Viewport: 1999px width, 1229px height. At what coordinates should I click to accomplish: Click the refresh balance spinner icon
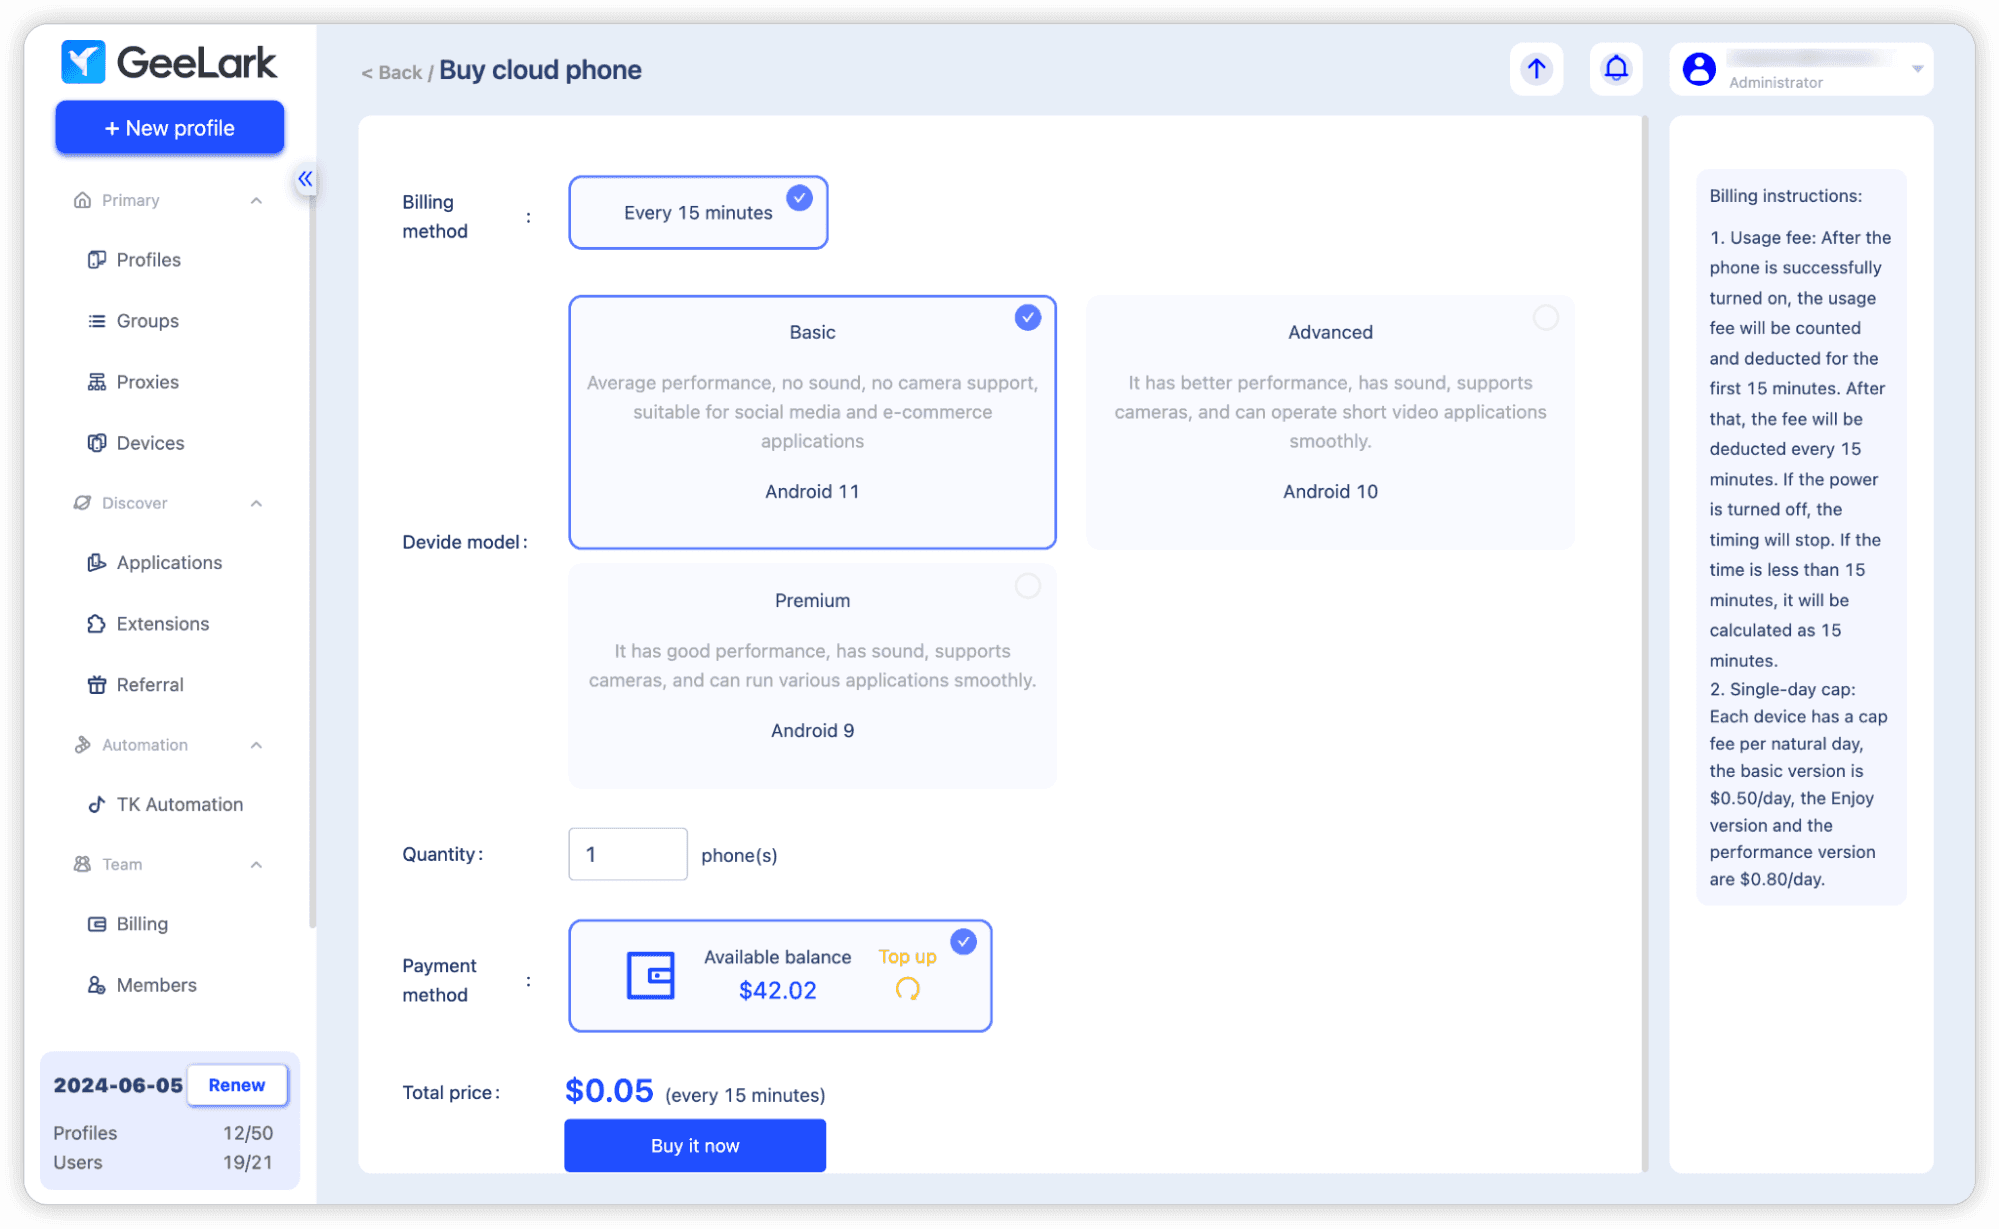pos(907,989)
